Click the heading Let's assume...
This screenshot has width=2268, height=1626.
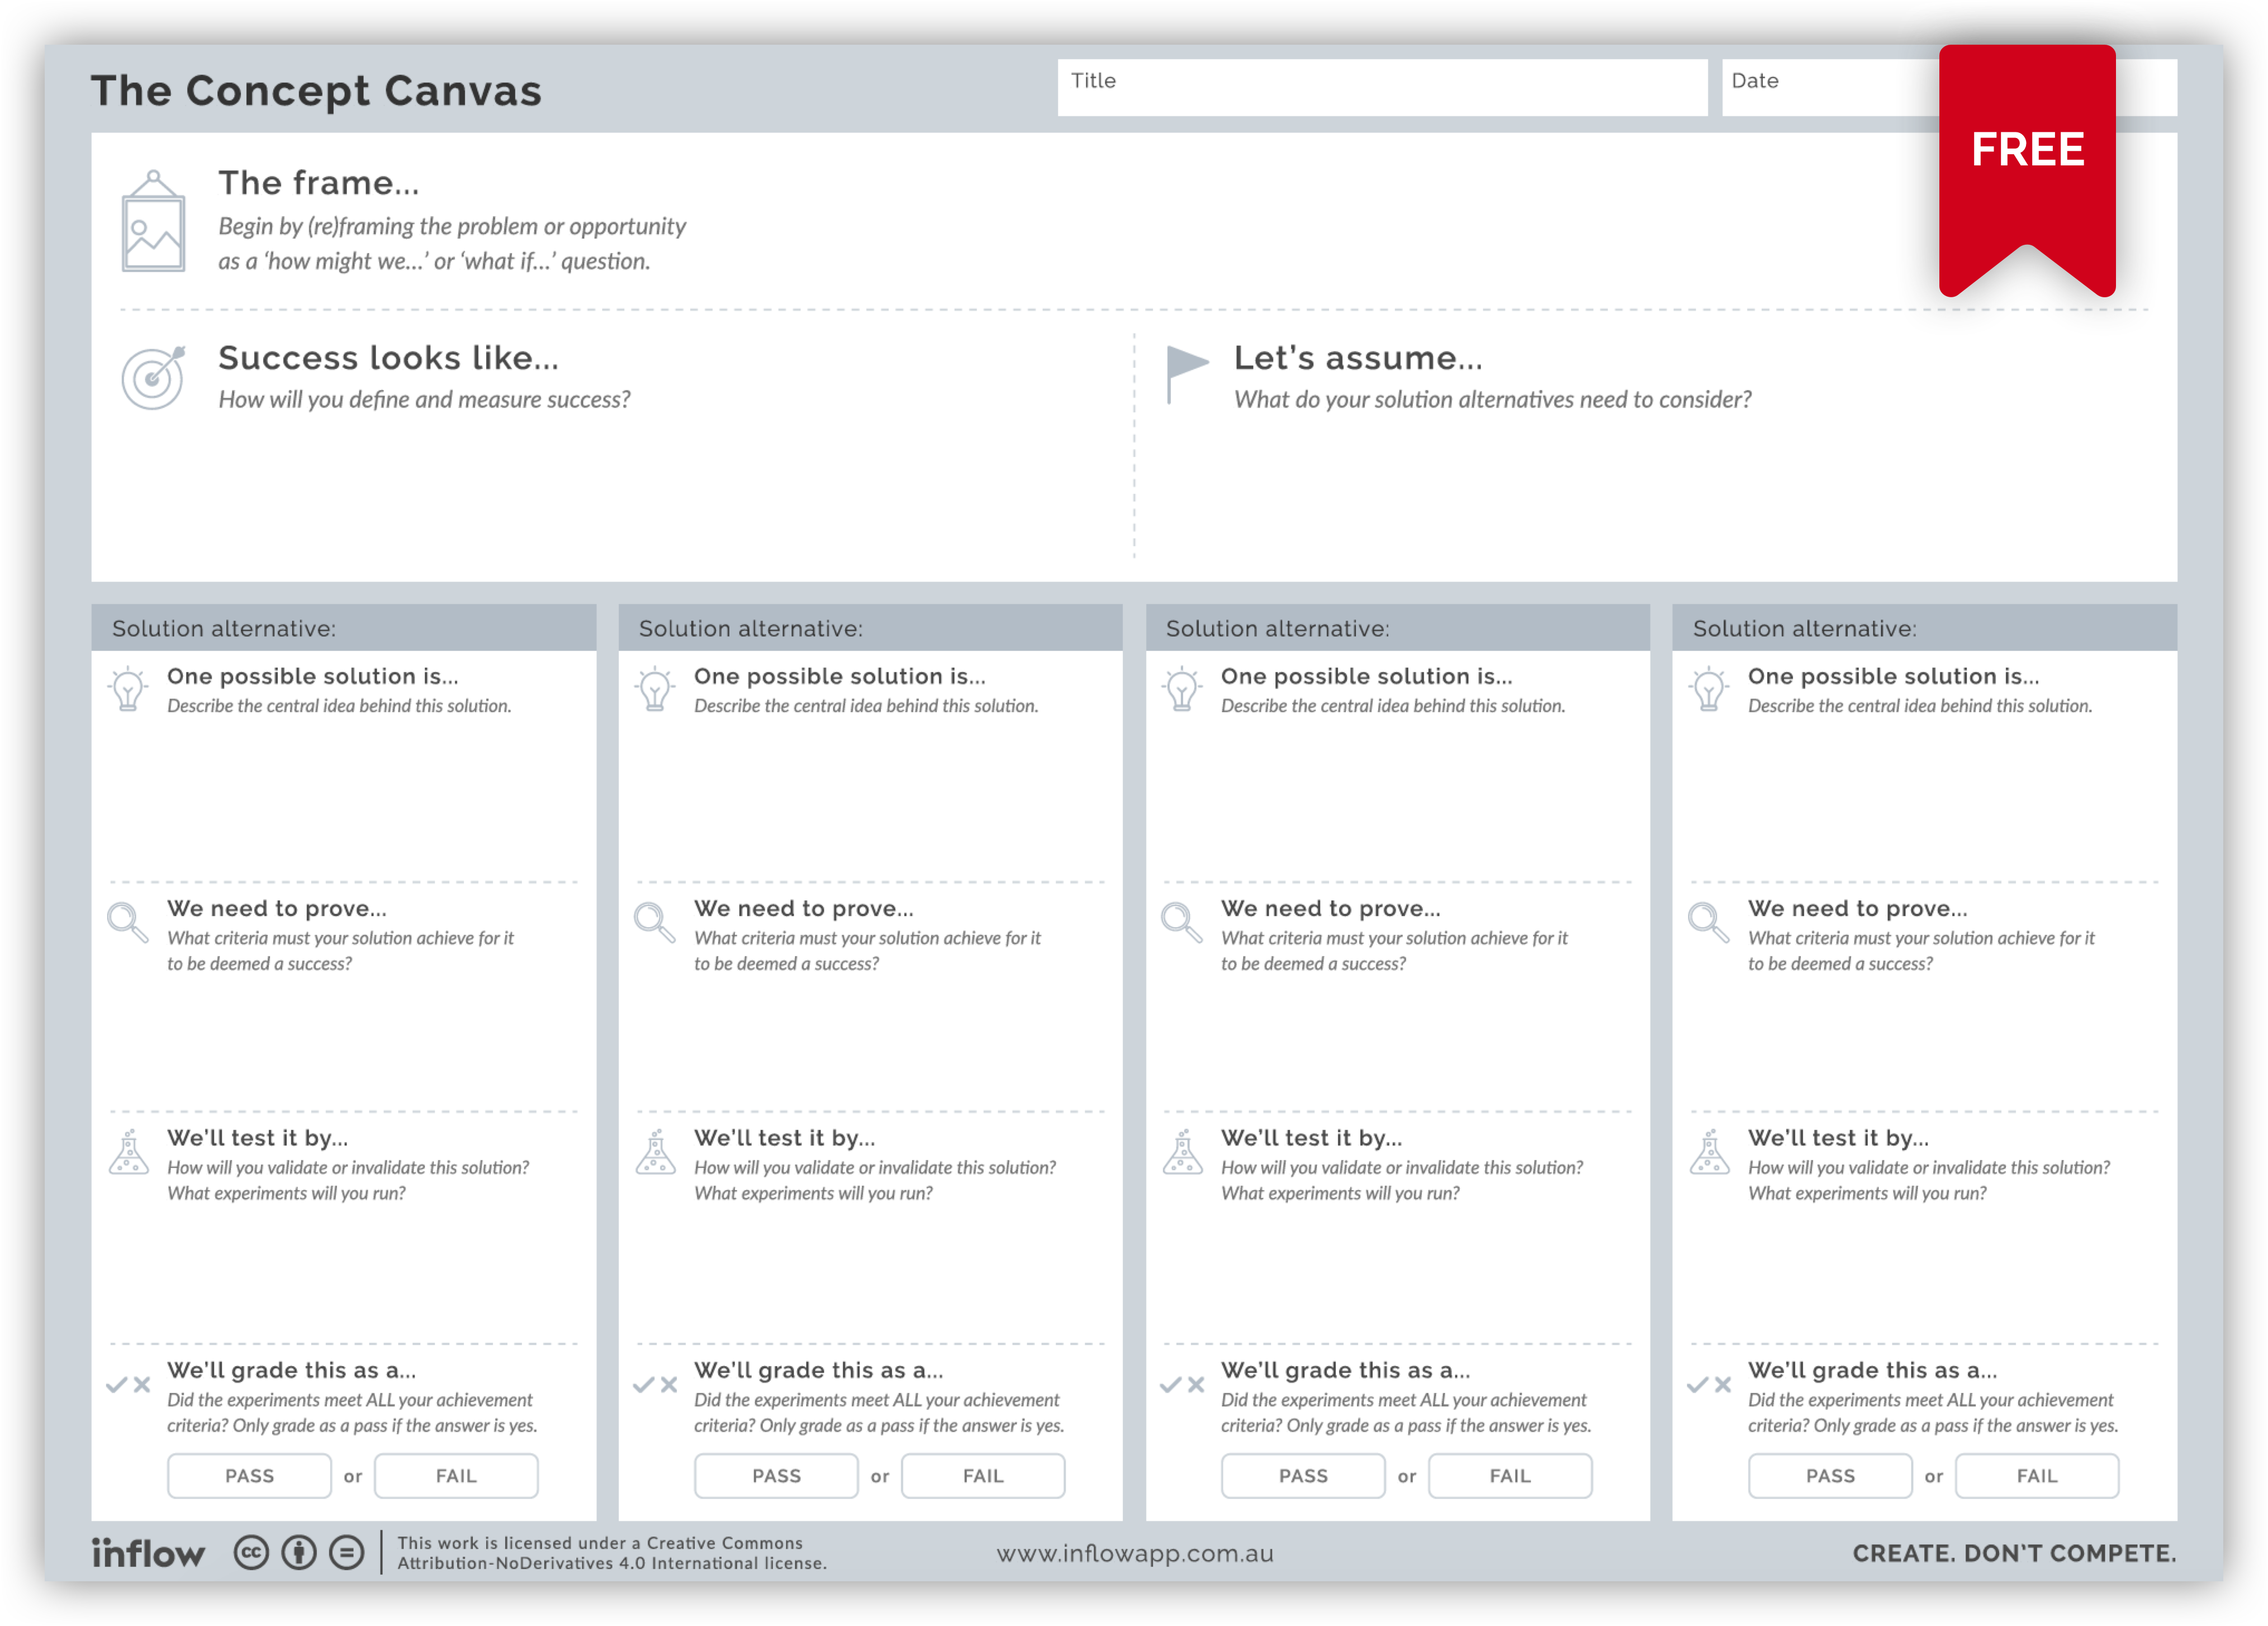coord(1358,358)
